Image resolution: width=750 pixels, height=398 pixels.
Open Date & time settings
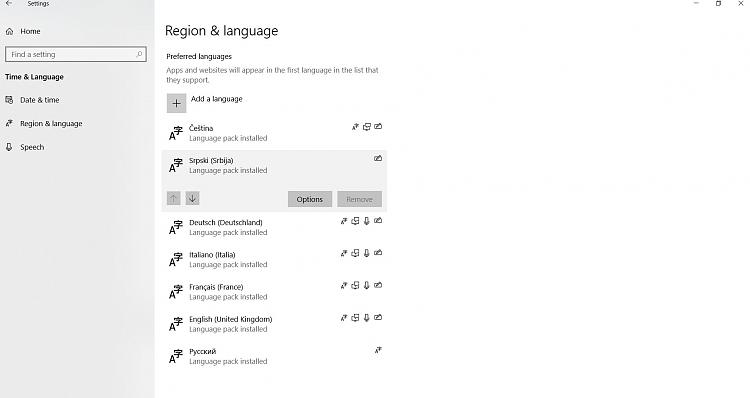[x=33, y=100]
